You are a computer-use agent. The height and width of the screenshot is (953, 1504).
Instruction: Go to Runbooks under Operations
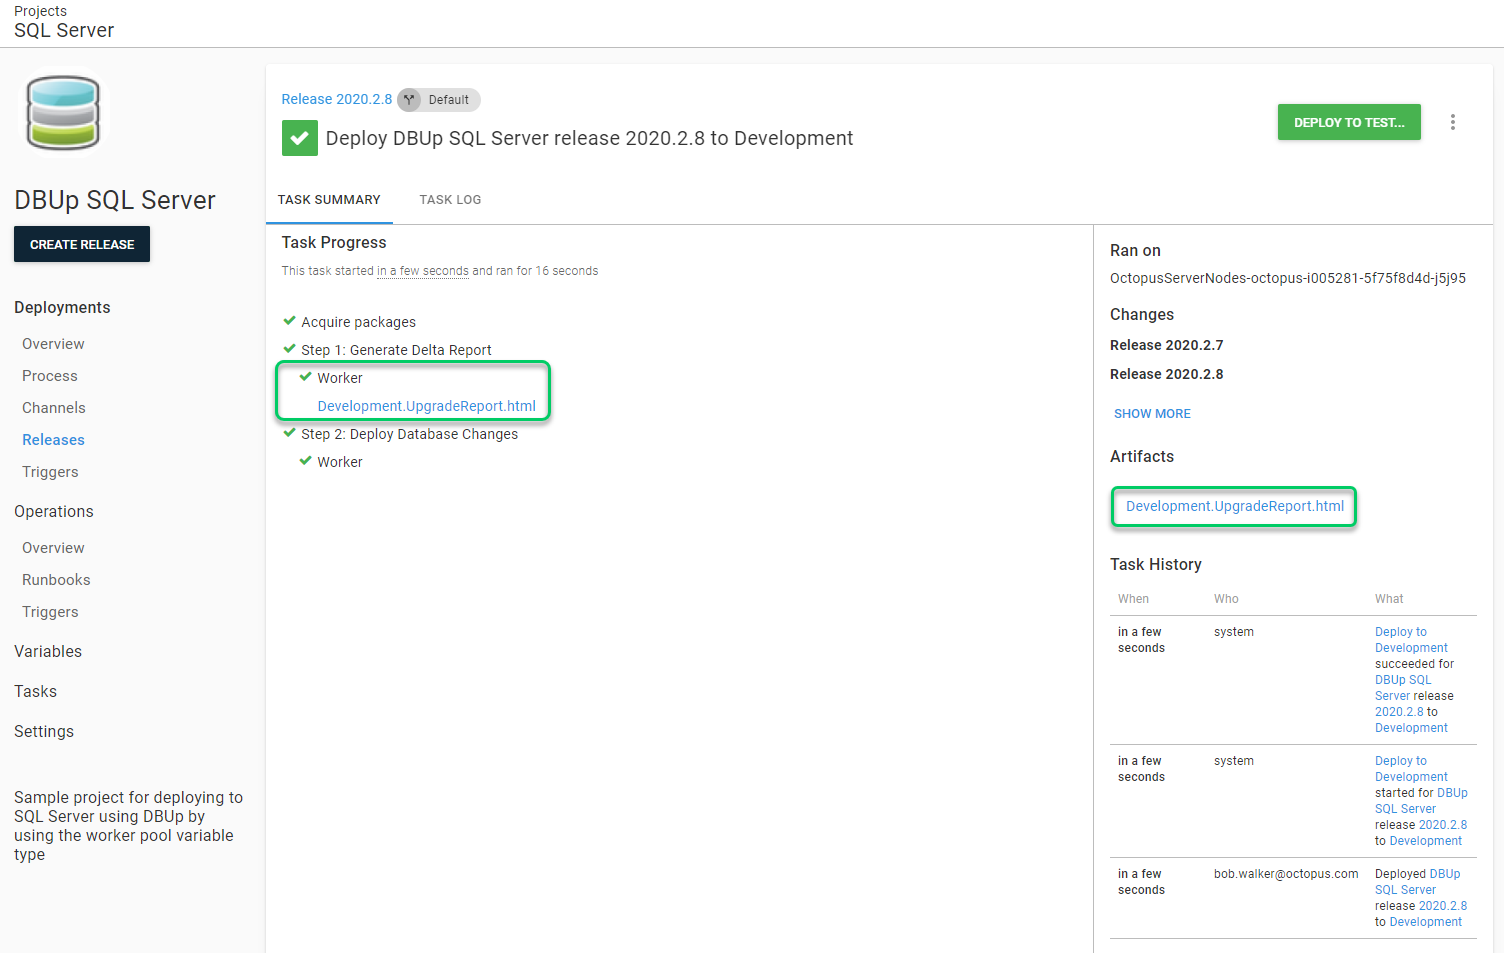[x=56, y=580]
